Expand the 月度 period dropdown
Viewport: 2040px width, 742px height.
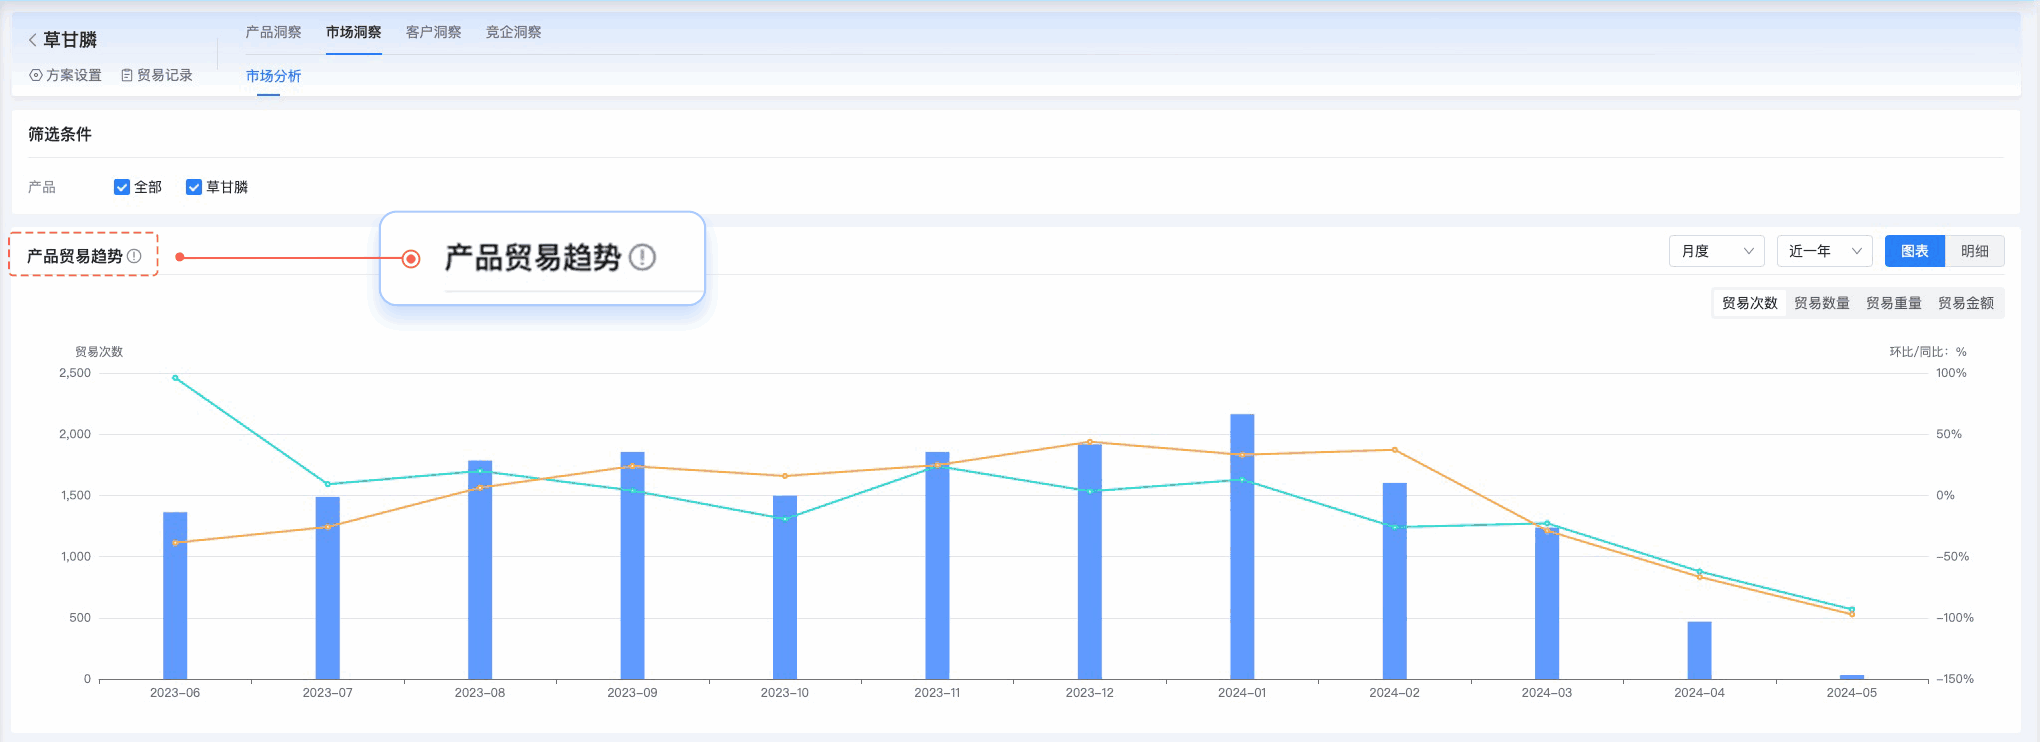pyautogui.click(x=1716, y=251)
